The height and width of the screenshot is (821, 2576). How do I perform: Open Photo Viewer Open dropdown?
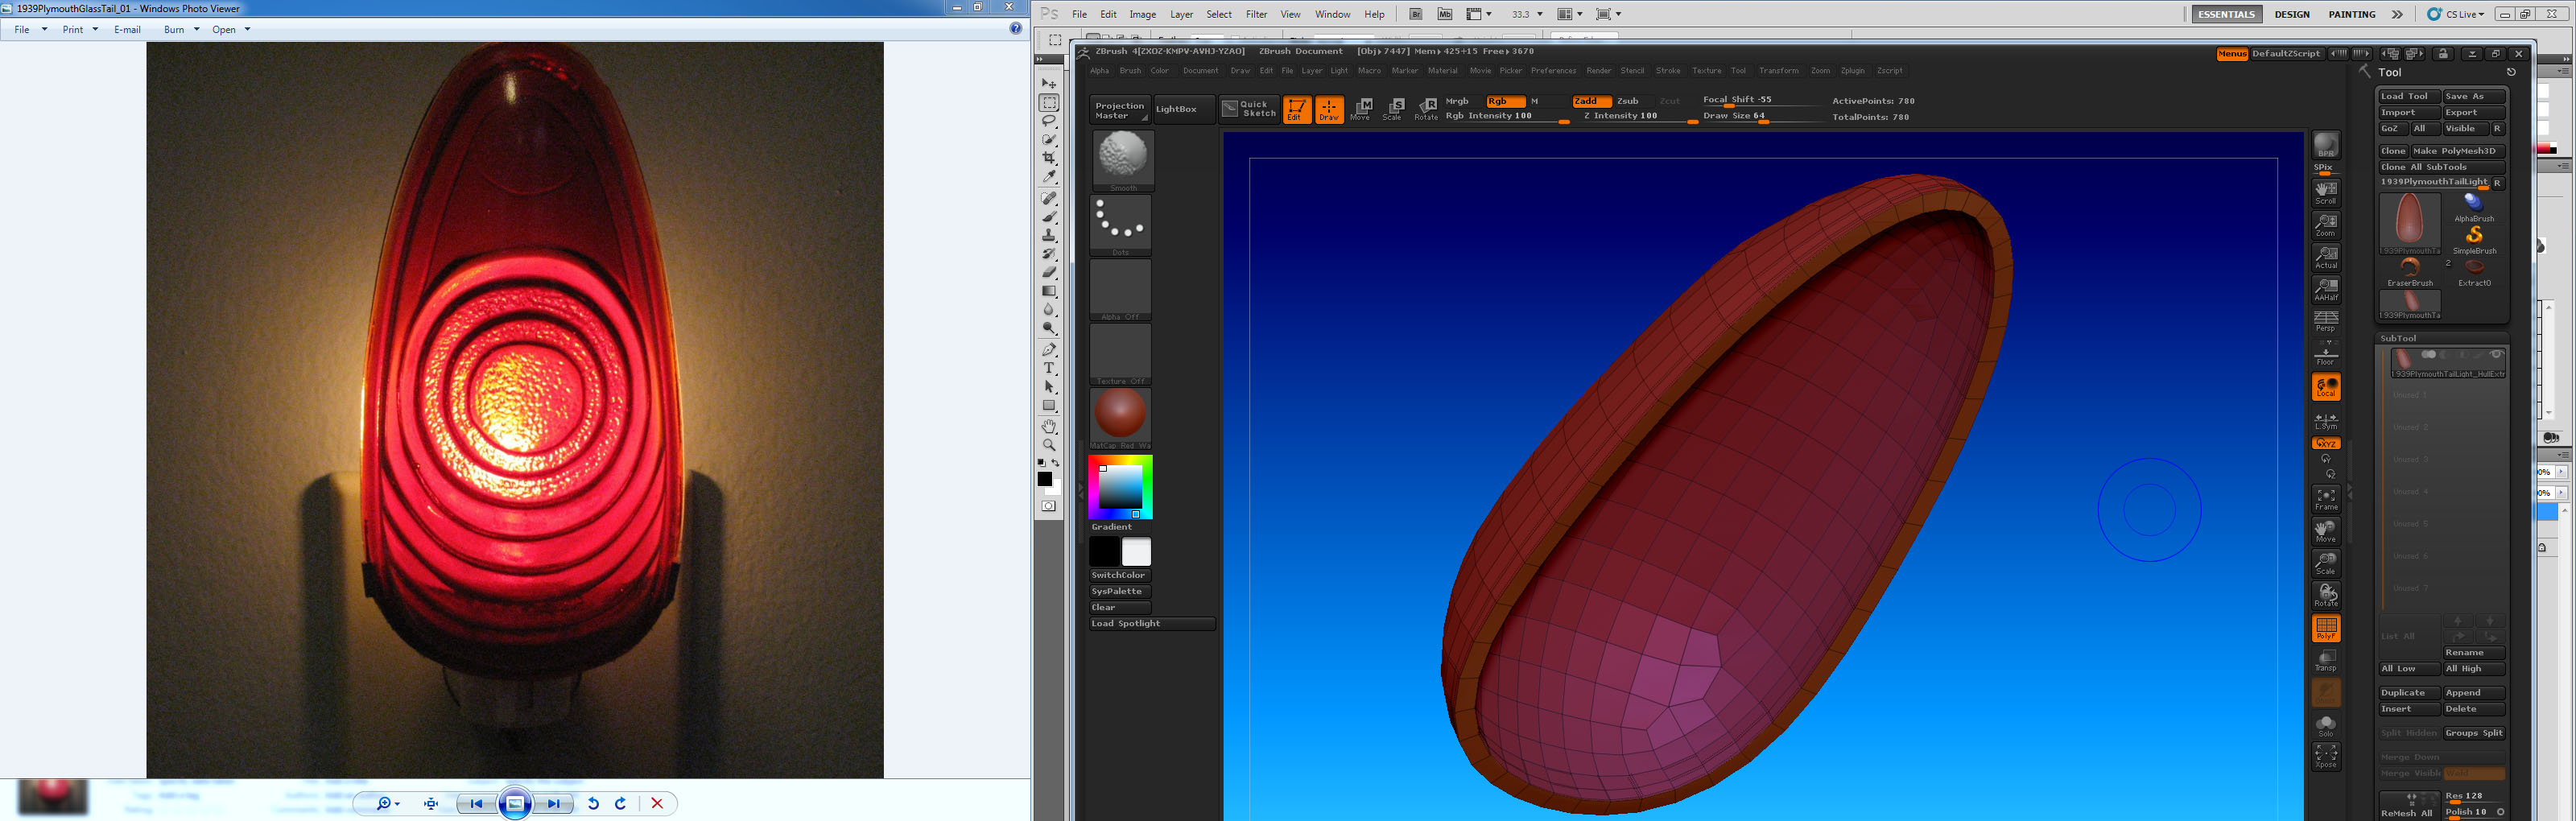(x=230, y=29)
